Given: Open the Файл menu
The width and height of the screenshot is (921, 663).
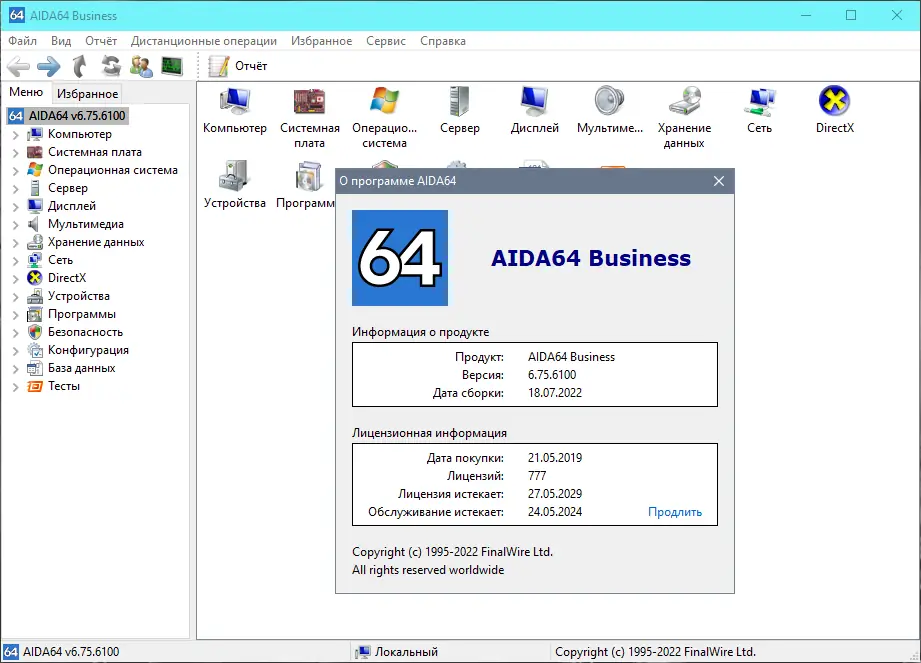Looking at the screenshot, I should (x=22, y=41).
